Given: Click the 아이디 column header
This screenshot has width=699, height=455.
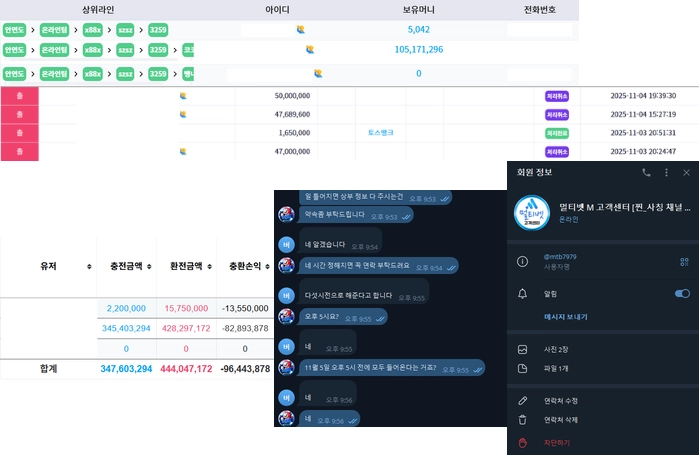Looking at the screenshot, I should point(277,10).
